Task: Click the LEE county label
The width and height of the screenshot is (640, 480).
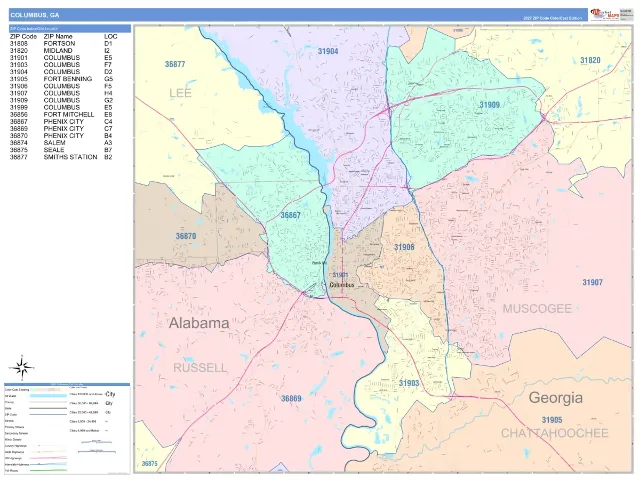Action: tap(180, 93)
